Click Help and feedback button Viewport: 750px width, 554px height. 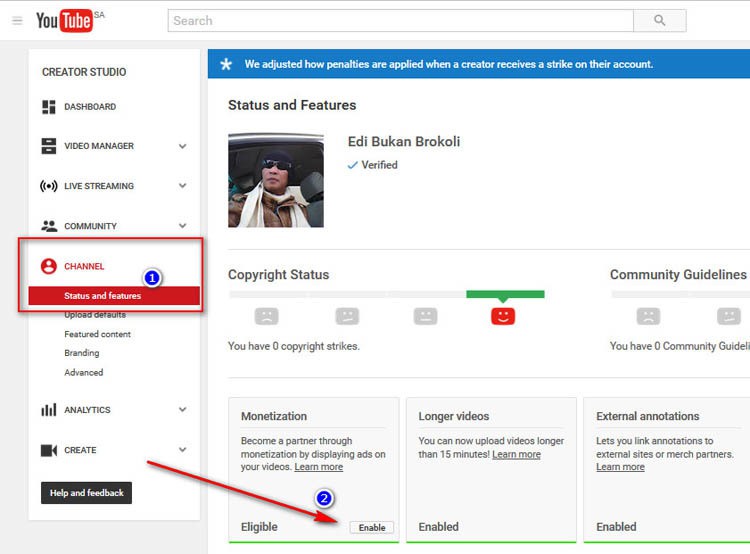pos(87,493)
